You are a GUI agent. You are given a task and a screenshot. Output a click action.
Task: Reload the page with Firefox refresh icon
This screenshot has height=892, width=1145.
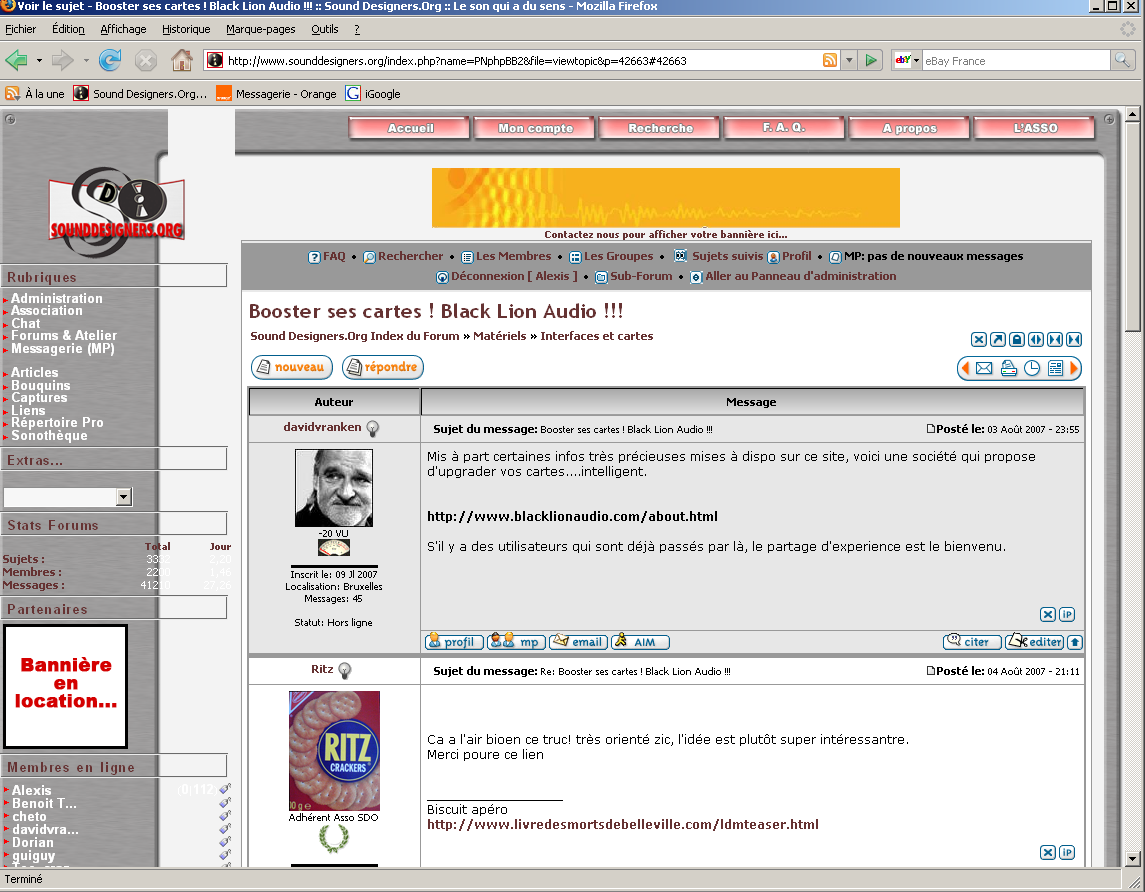pos(110,61)
